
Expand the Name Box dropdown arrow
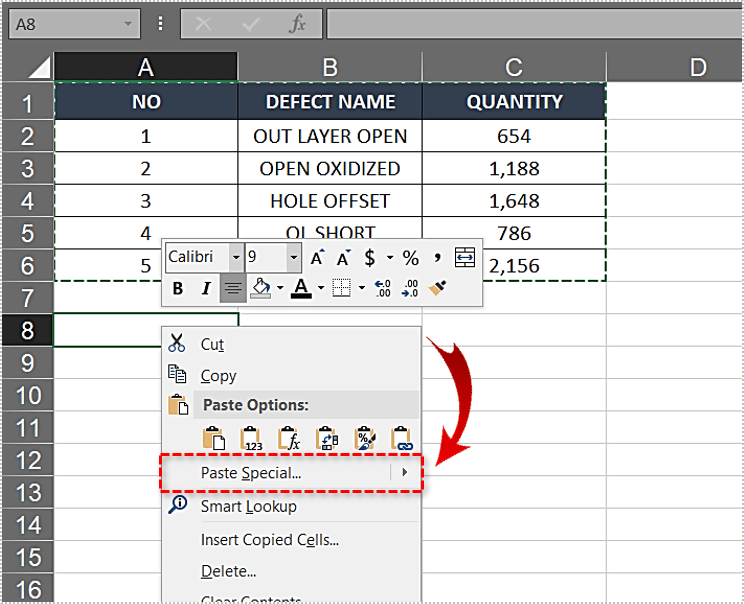tap(128, 24)
